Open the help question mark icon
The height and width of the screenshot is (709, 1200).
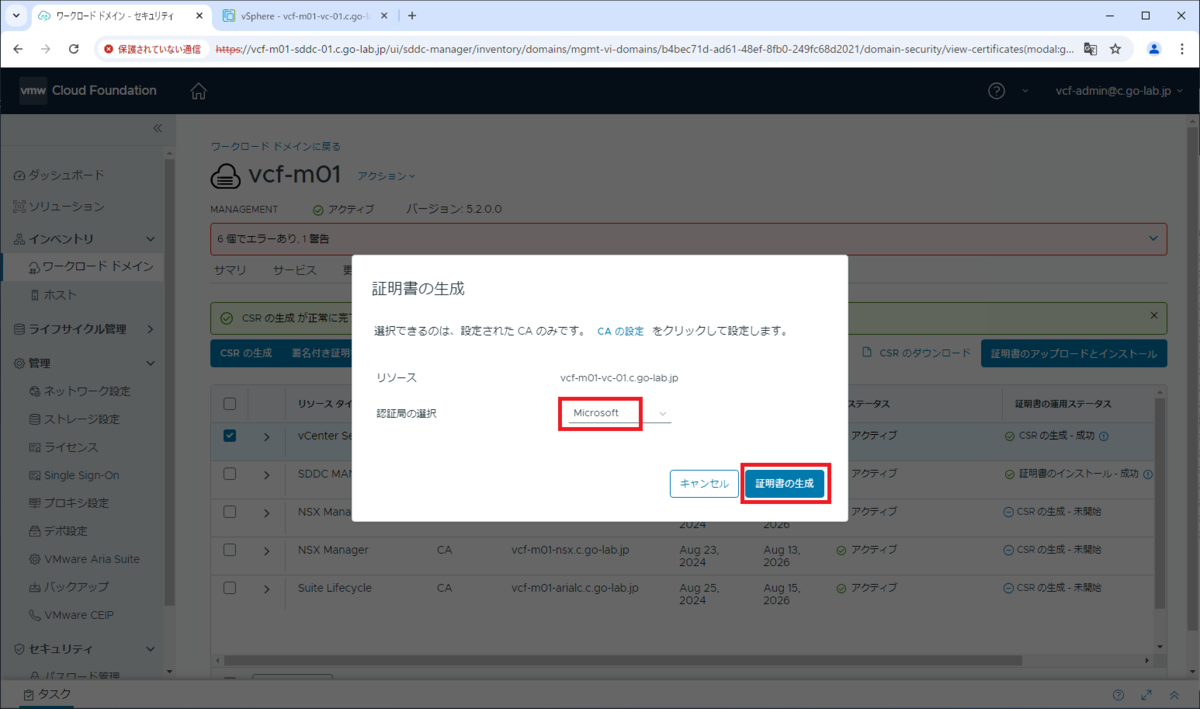coord(996,91)
